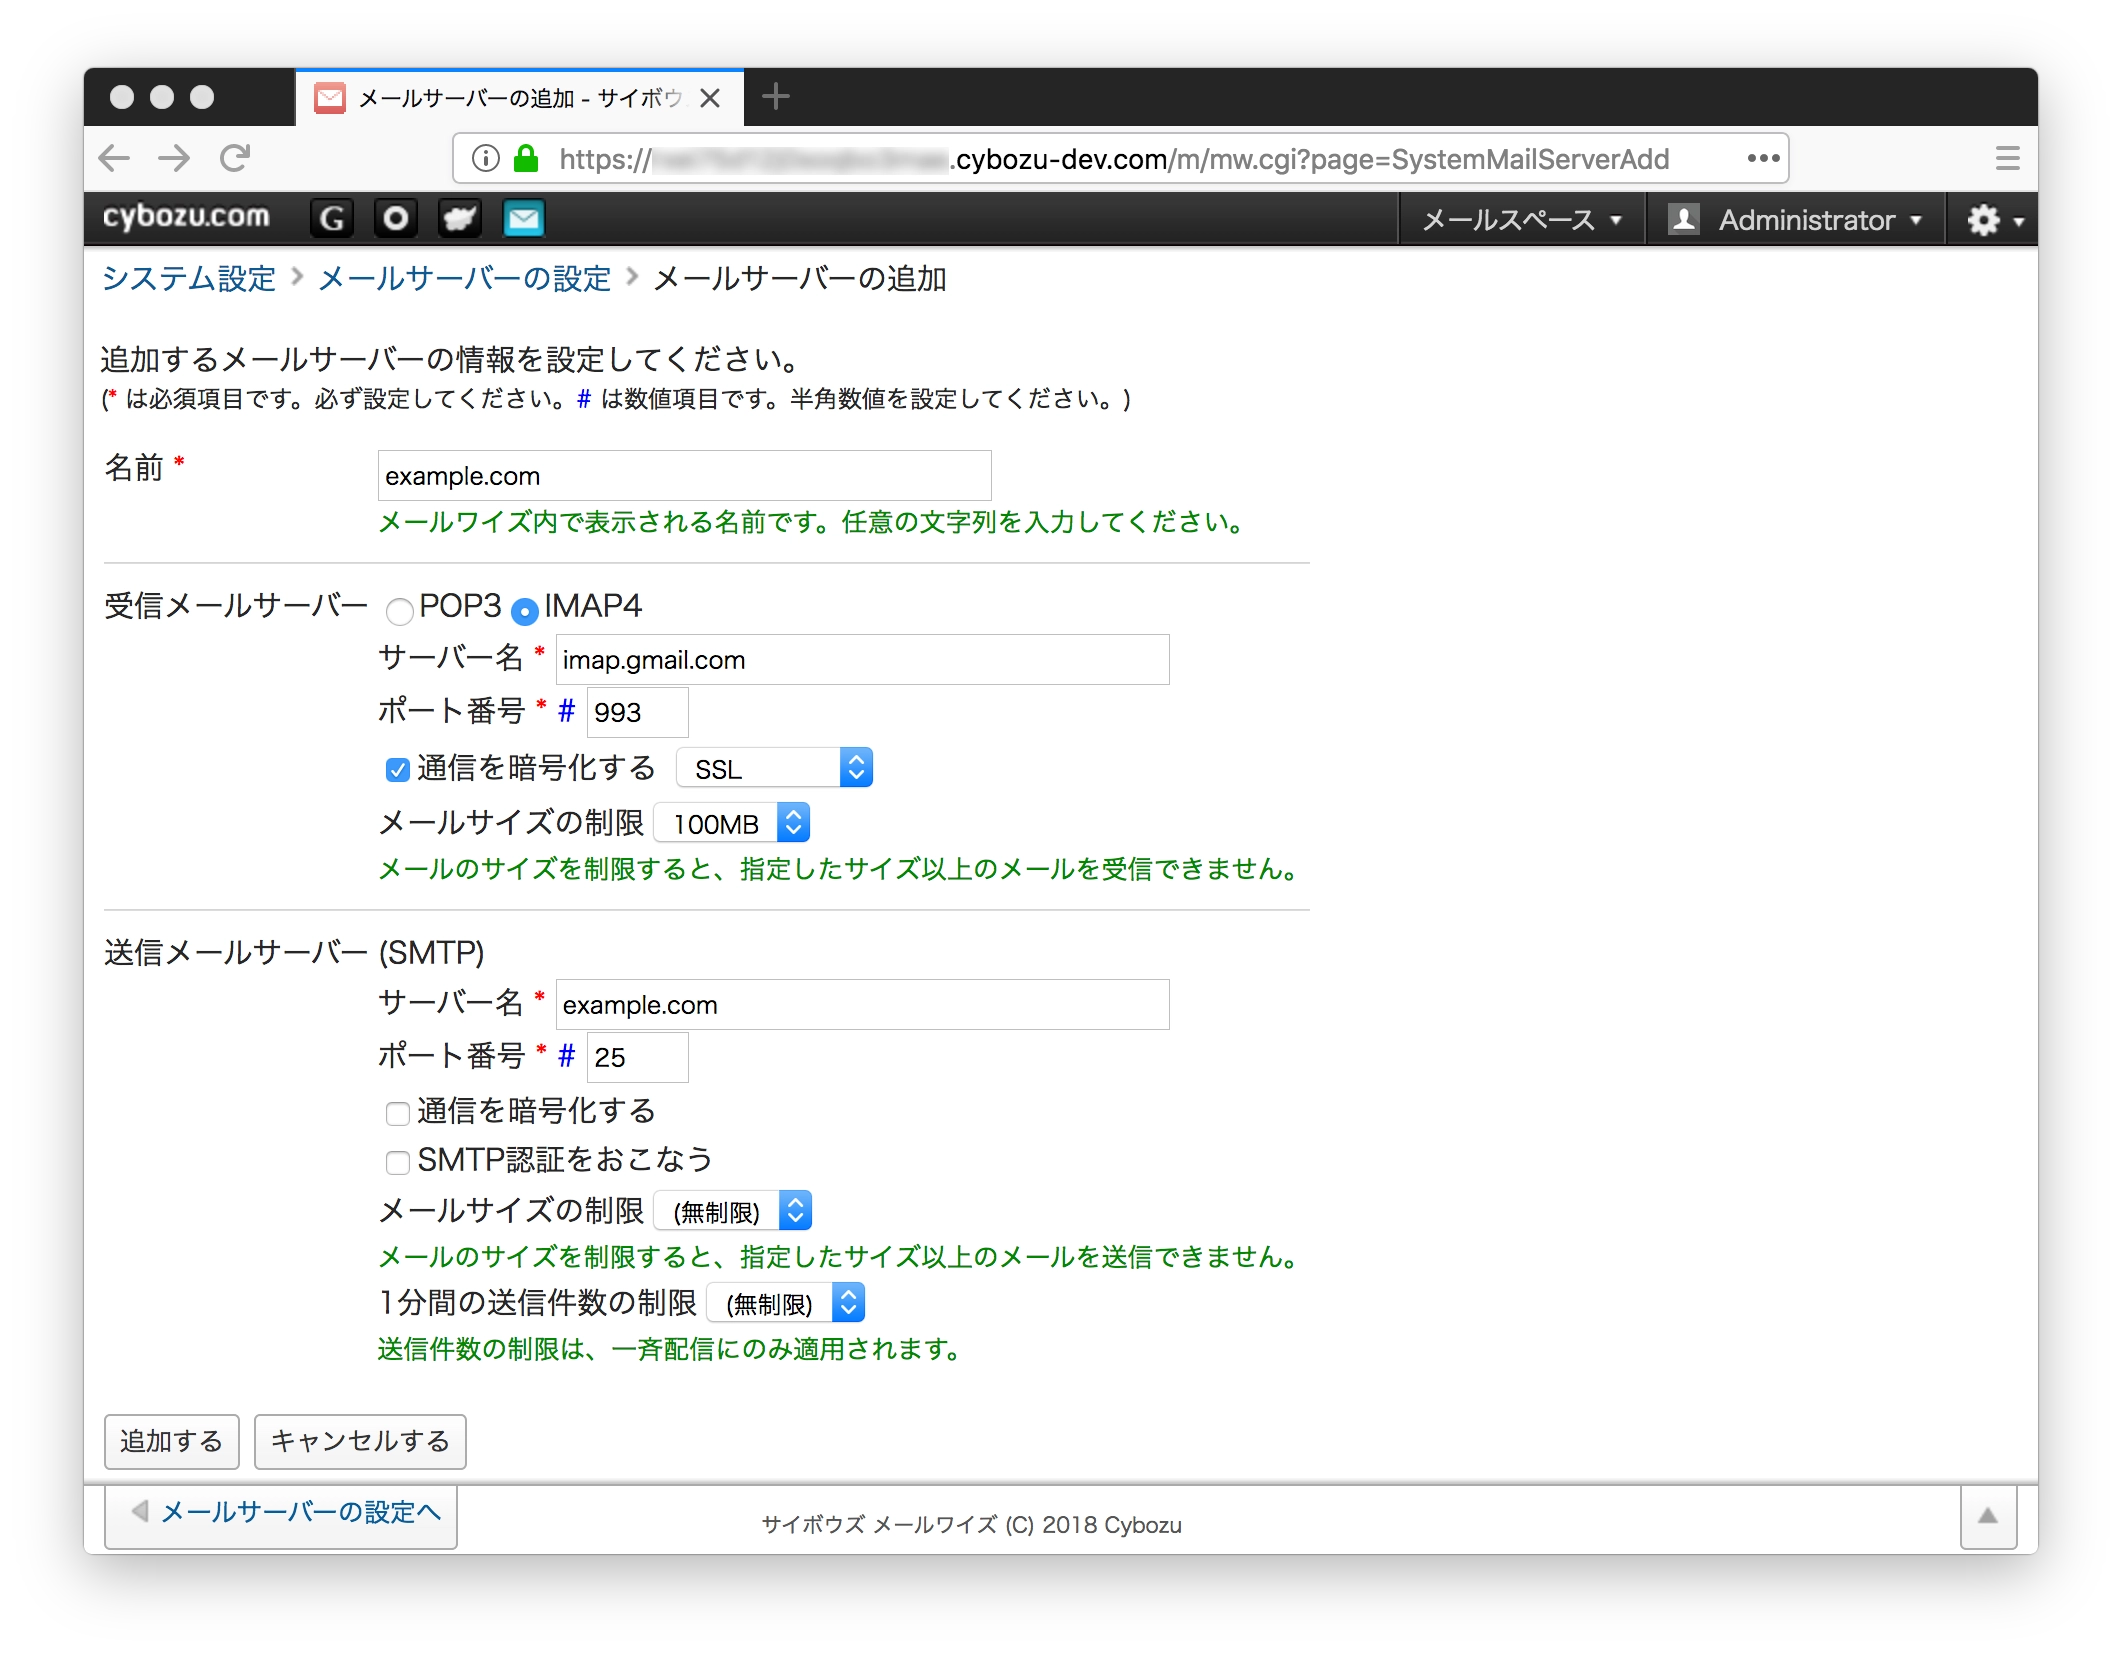
Task: Open the 100MB mail size dropdown
Action: pos(731,823)
